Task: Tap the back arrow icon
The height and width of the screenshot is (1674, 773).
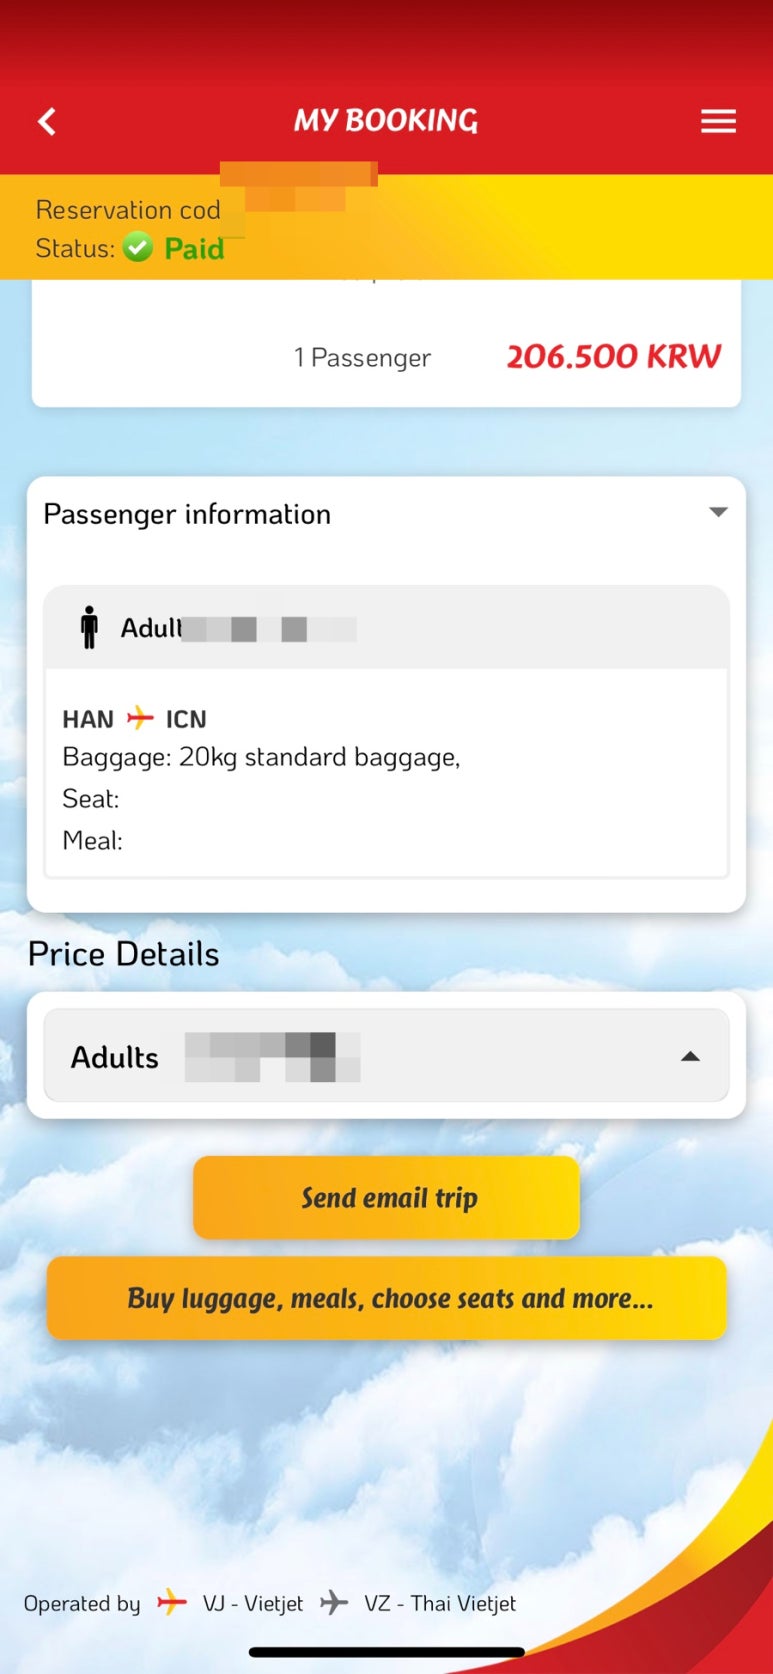Action: click(47, 122)
